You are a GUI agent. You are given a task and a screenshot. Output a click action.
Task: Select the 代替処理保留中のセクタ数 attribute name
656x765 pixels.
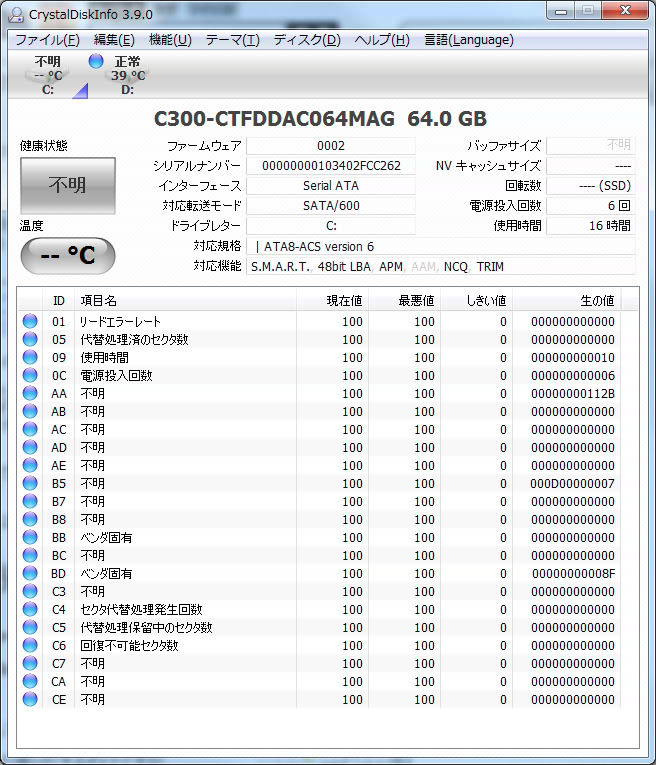point(146,627)
